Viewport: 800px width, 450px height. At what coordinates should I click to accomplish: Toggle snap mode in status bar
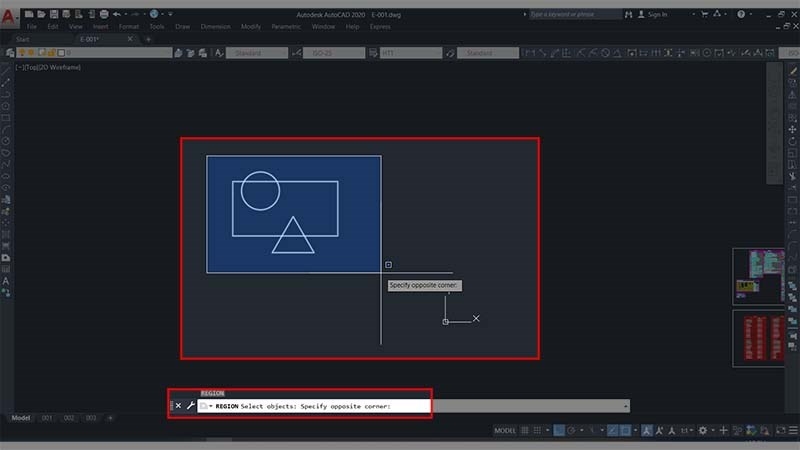click(537, 431)
